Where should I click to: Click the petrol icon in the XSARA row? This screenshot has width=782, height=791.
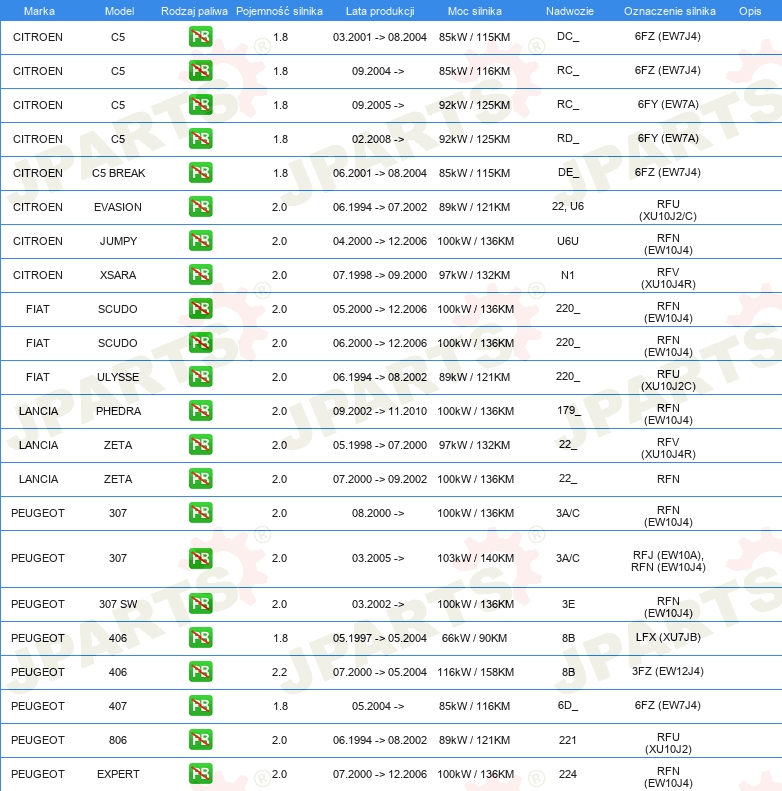201,275
